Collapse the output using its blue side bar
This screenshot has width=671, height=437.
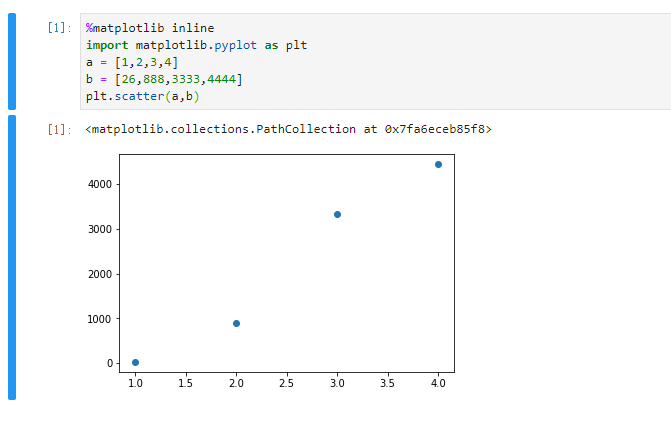point(12,257)
